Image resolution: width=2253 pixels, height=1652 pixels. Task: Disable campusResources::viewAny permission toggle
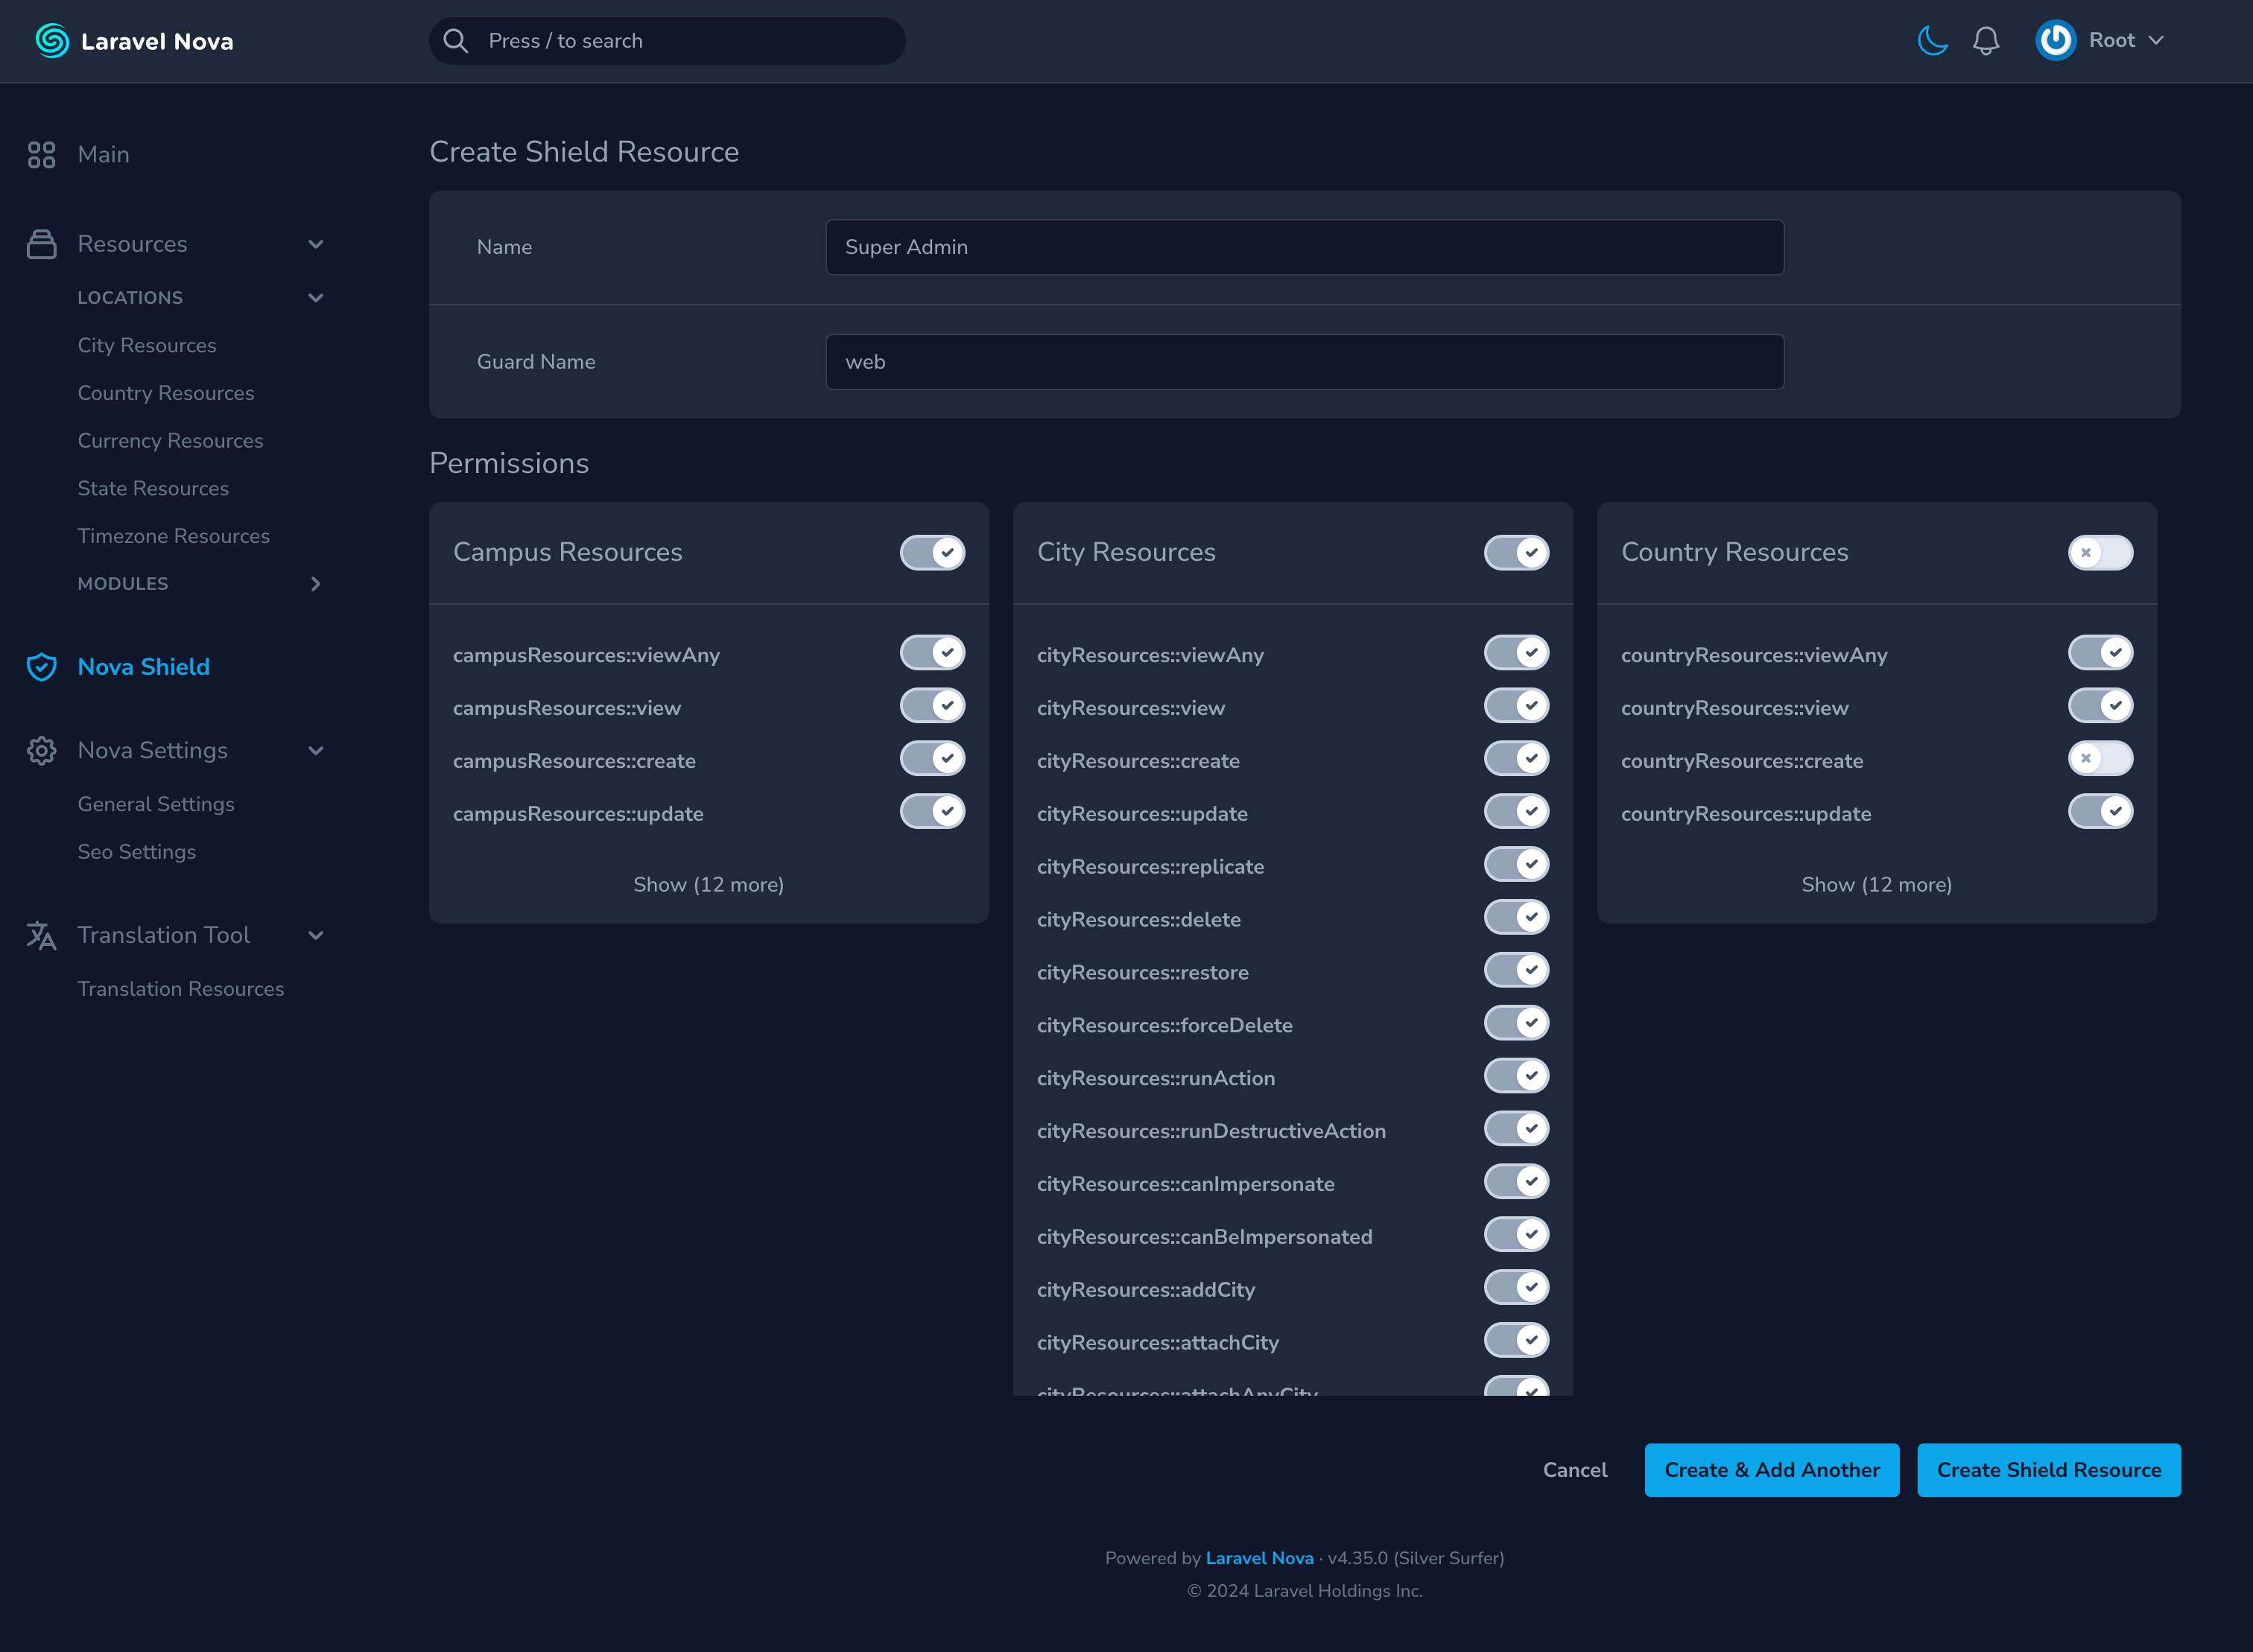(932, 653)
